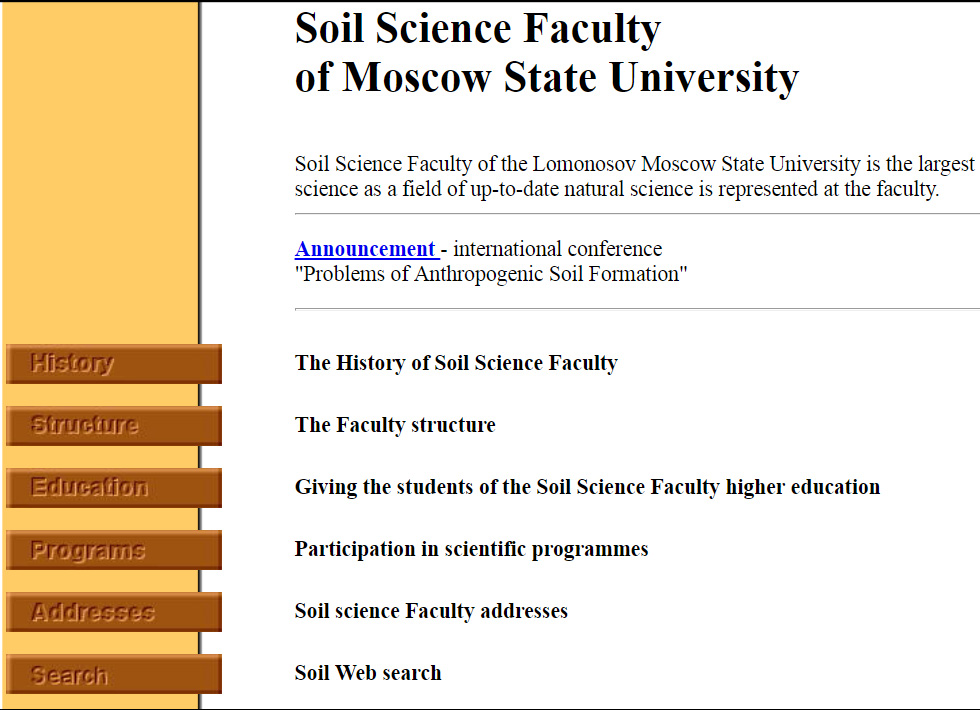Open the Addresses sidebar button
This screenshot has width=980, height=710.
pyautogui.click(x=114, y=611)
